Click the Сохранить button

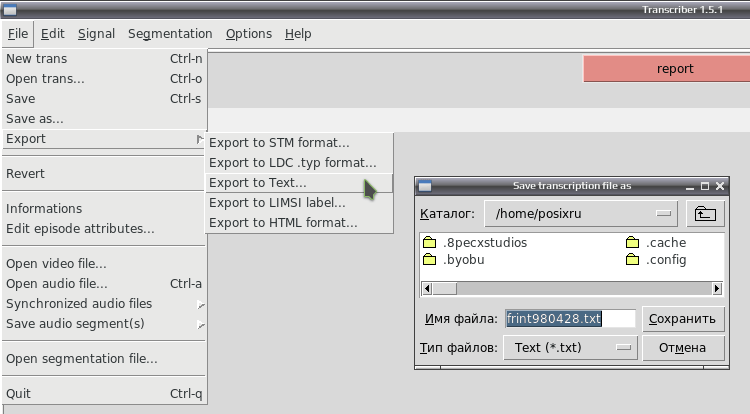tap(683, 319)
